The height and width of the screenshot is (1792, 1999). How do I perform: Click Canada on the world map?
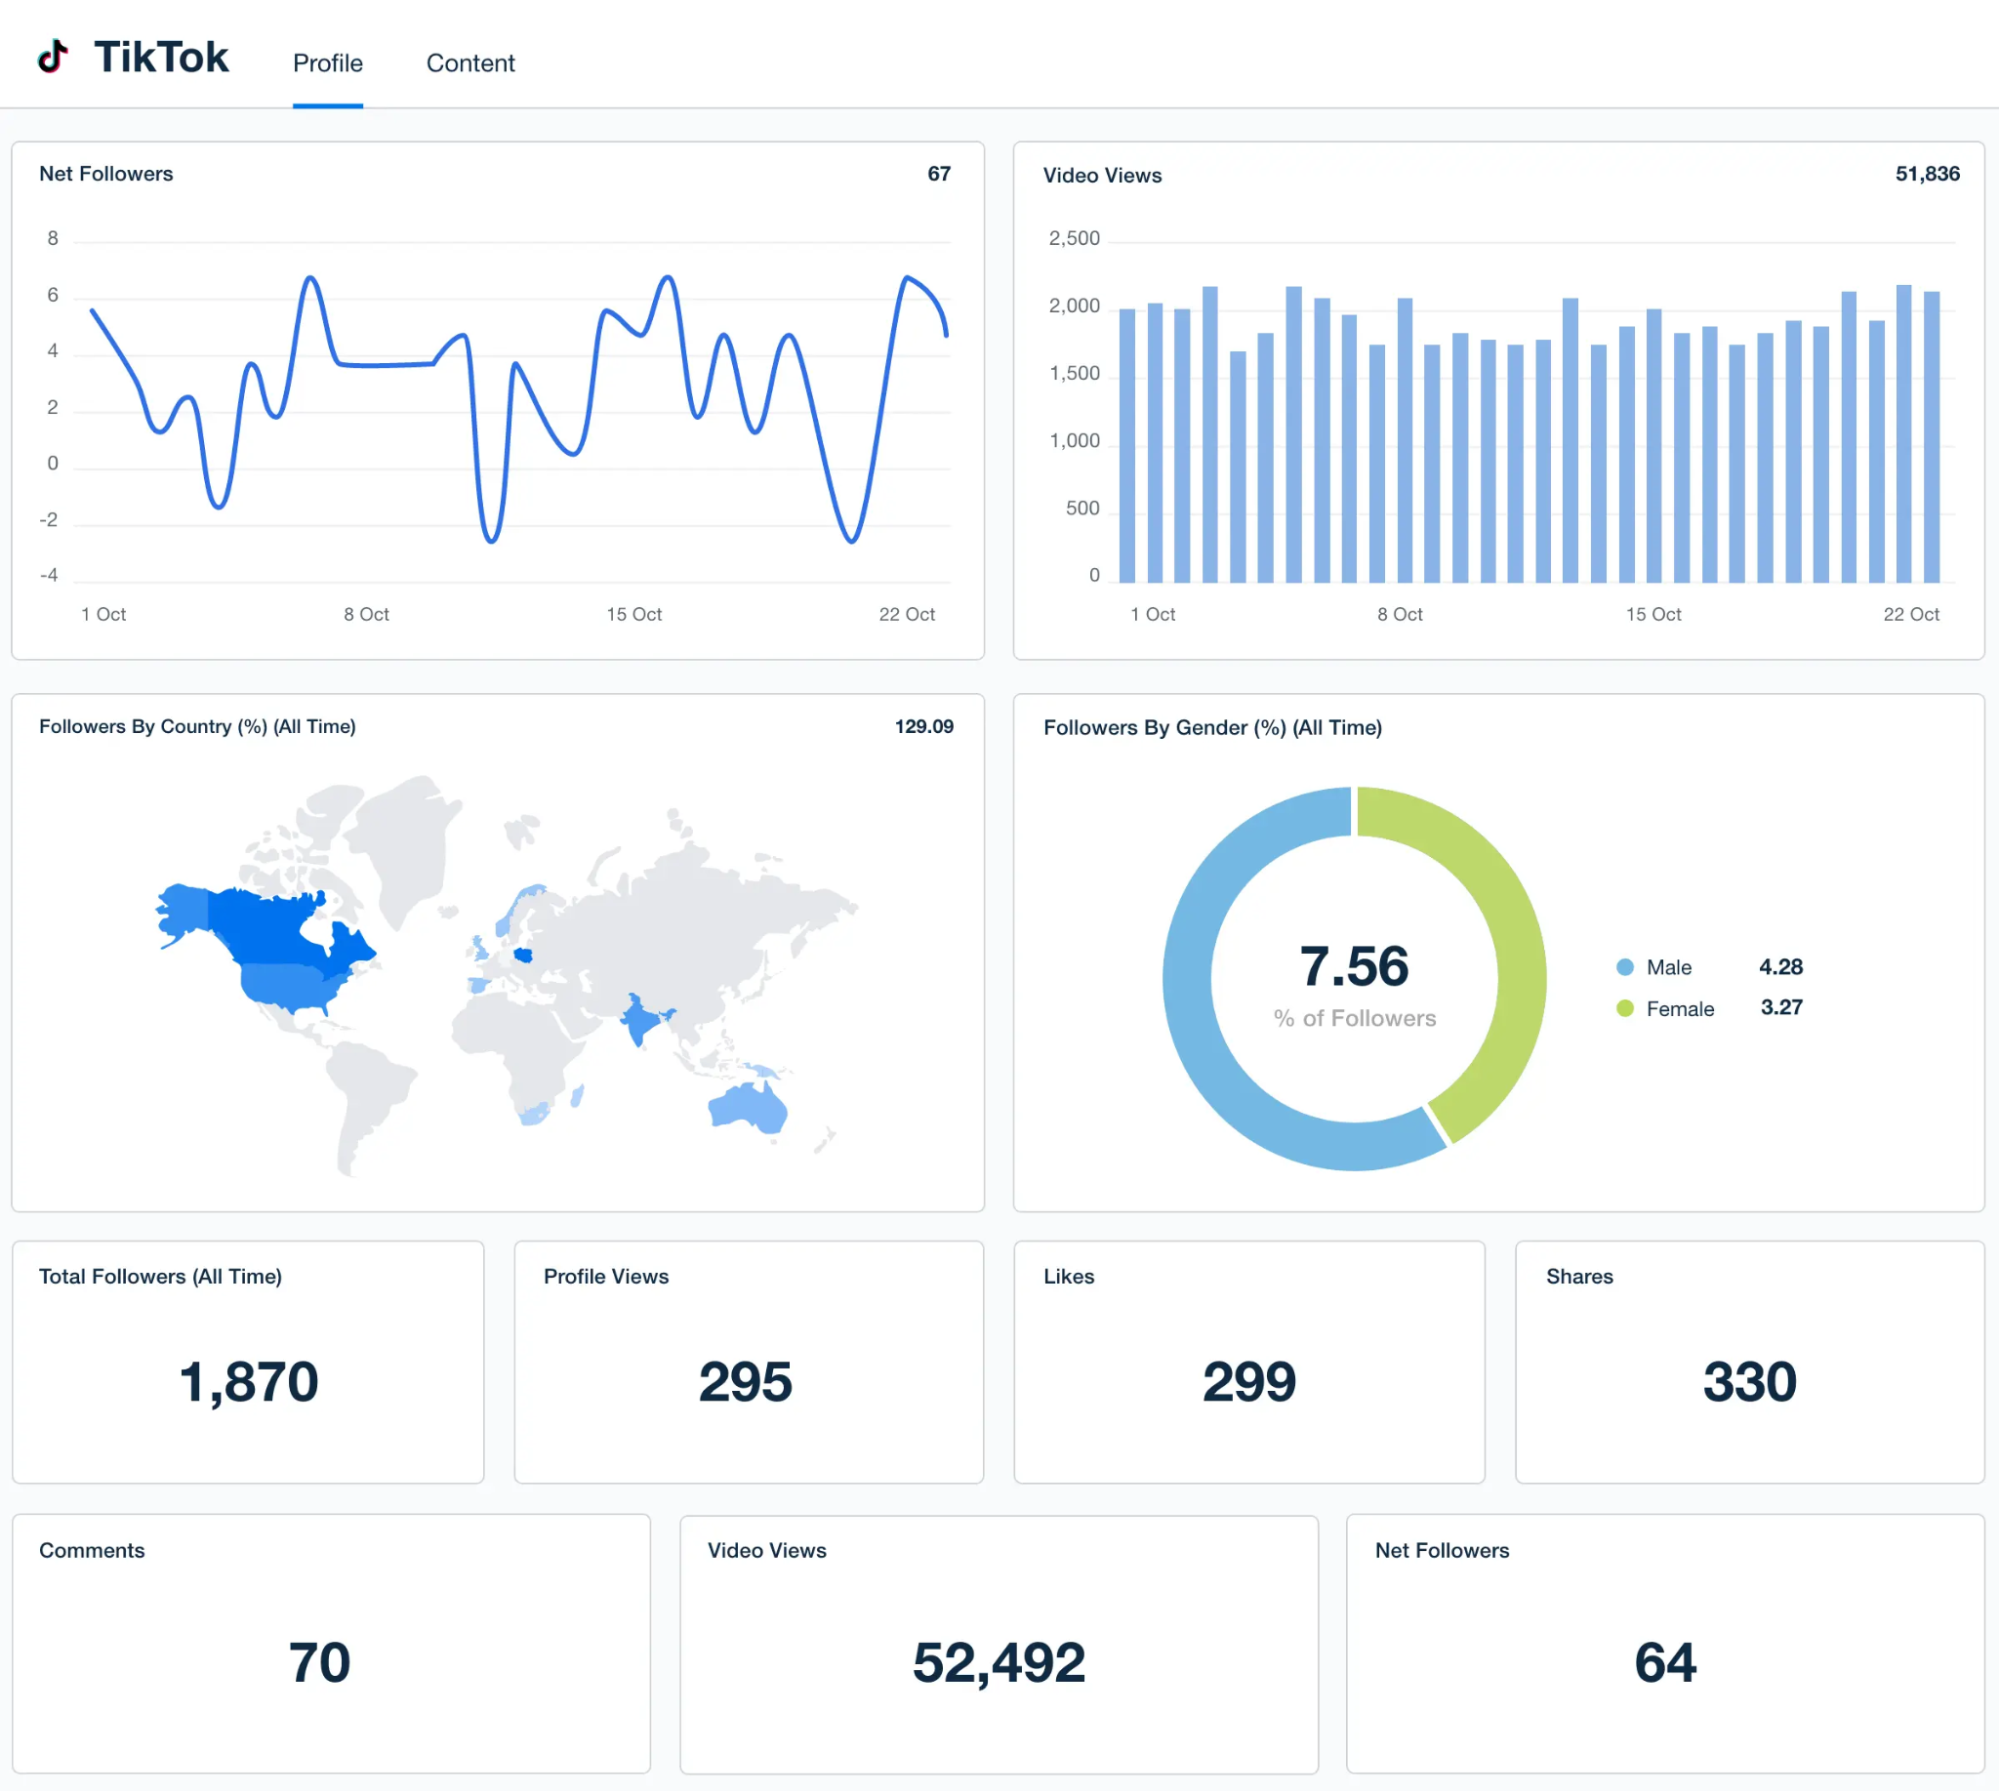(262, 925)
